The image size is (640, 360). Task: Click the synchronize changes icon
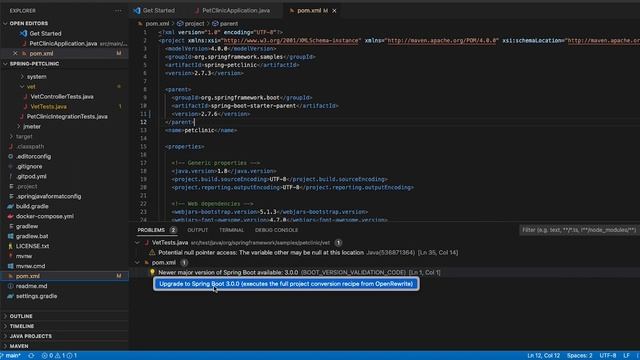point(31,356)
